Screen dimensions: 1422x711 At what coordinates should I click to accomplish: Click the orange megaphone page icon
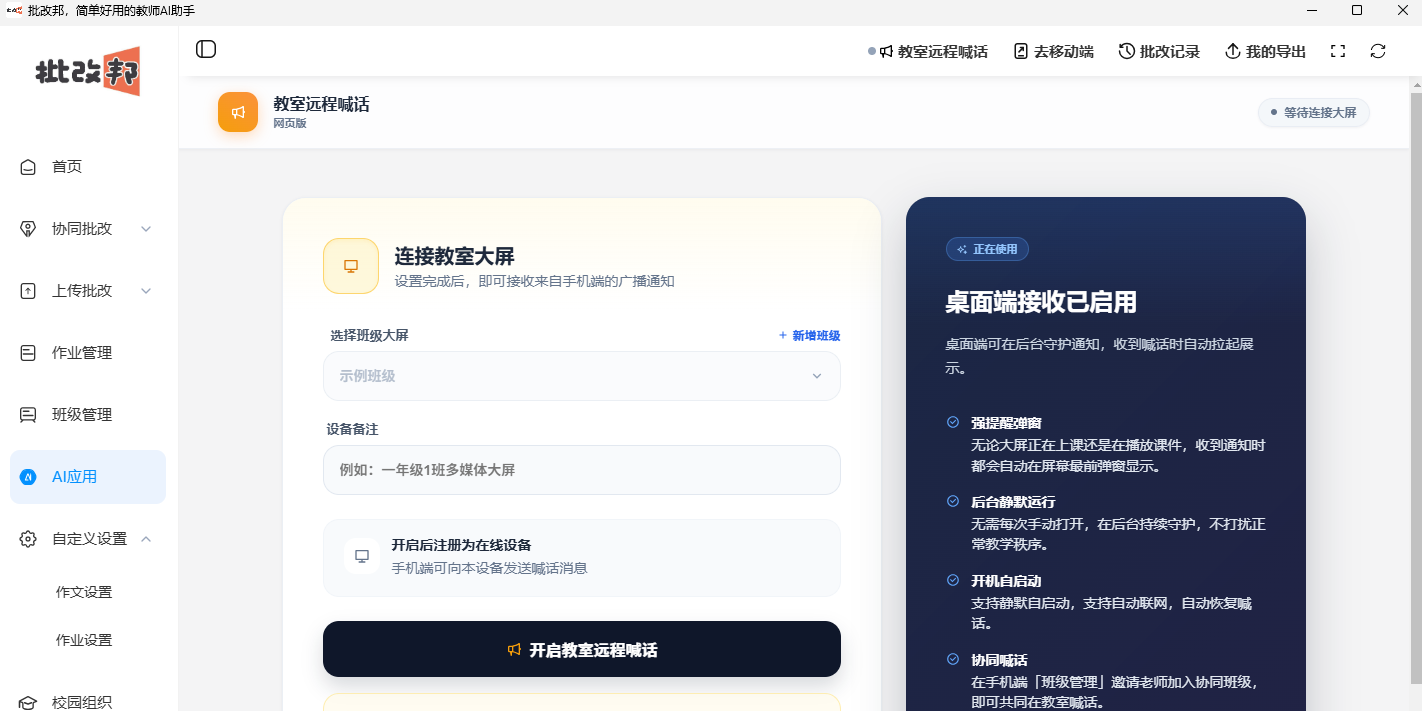point(238,112)
